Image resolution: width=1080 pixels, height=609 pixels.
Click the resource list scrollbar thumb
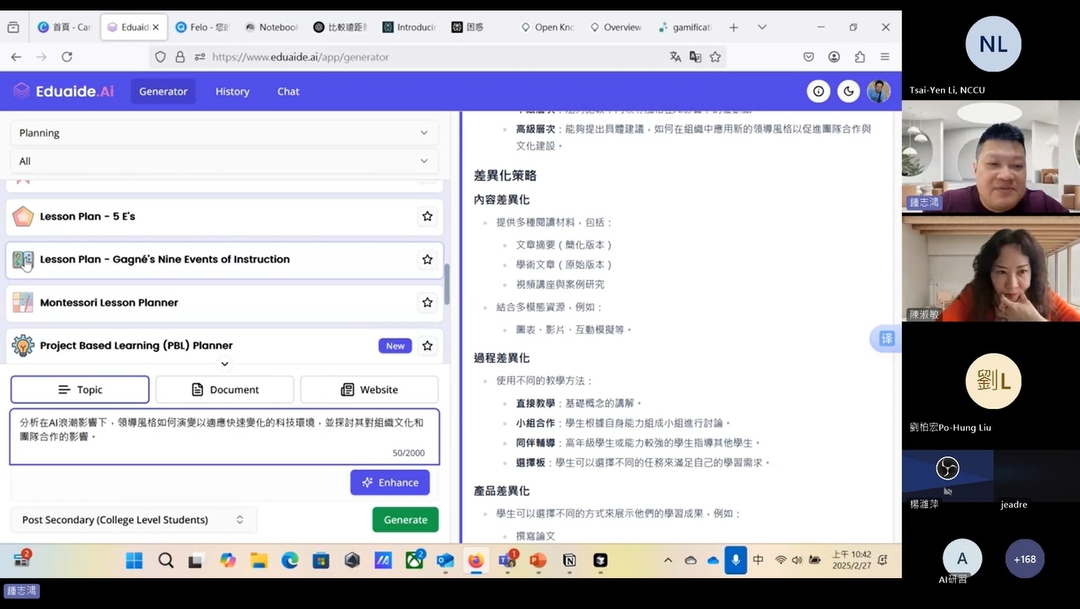pos(447,284)
